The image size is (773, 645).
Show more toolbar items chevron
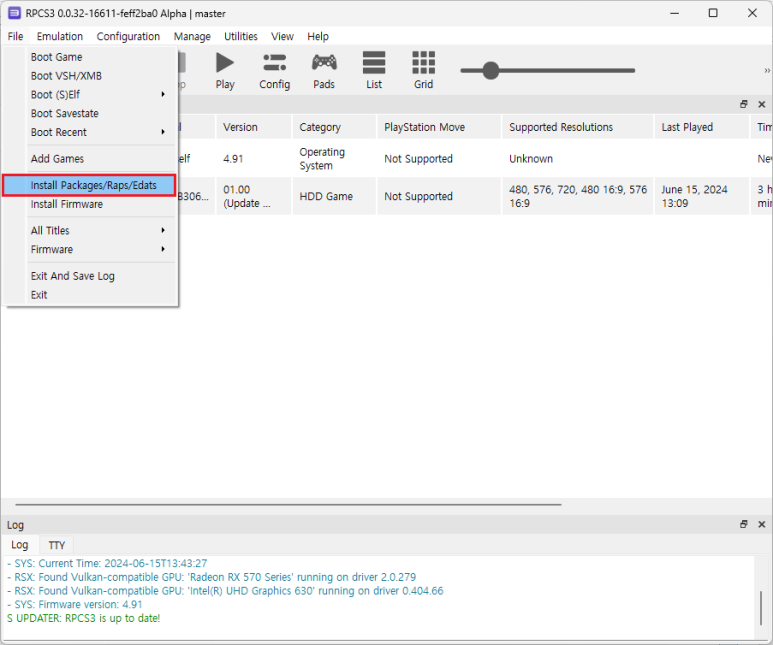pos(767,71)
